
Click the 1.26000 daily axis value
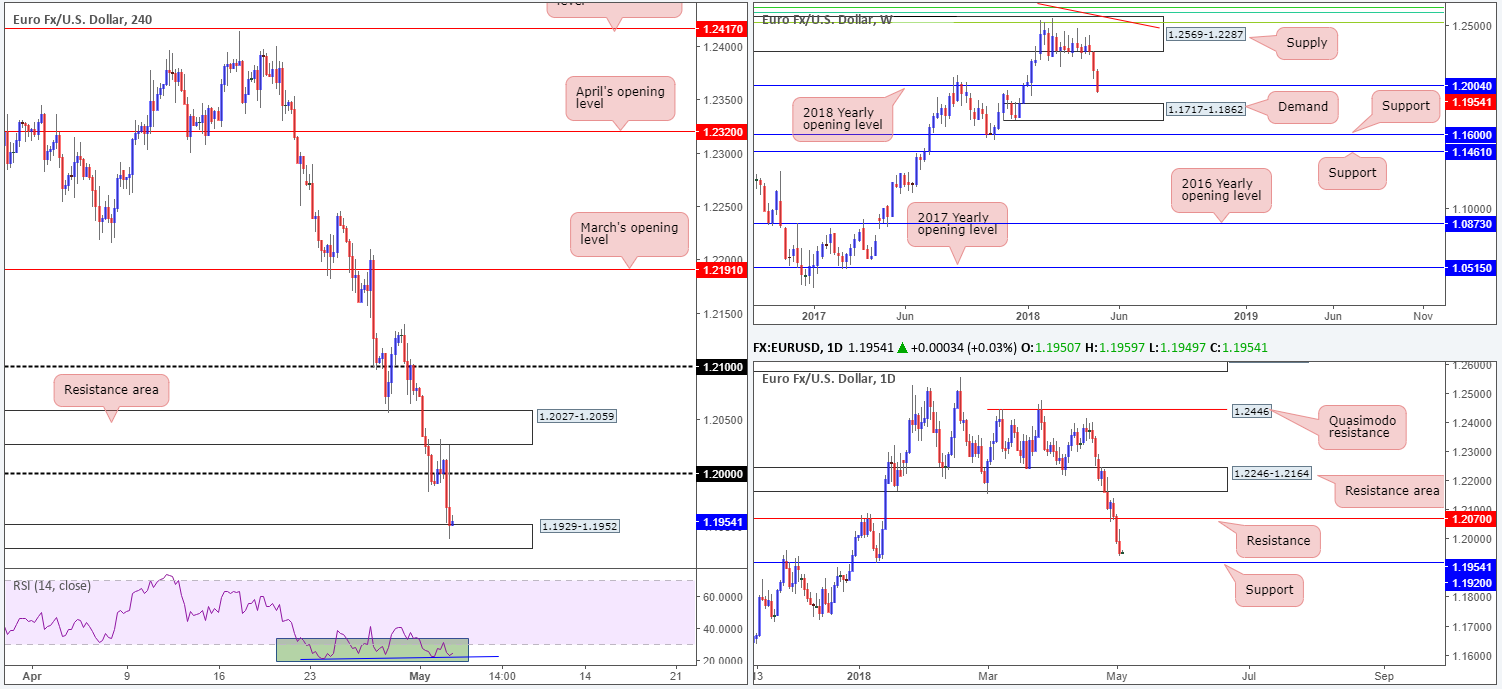point(1470,365)
